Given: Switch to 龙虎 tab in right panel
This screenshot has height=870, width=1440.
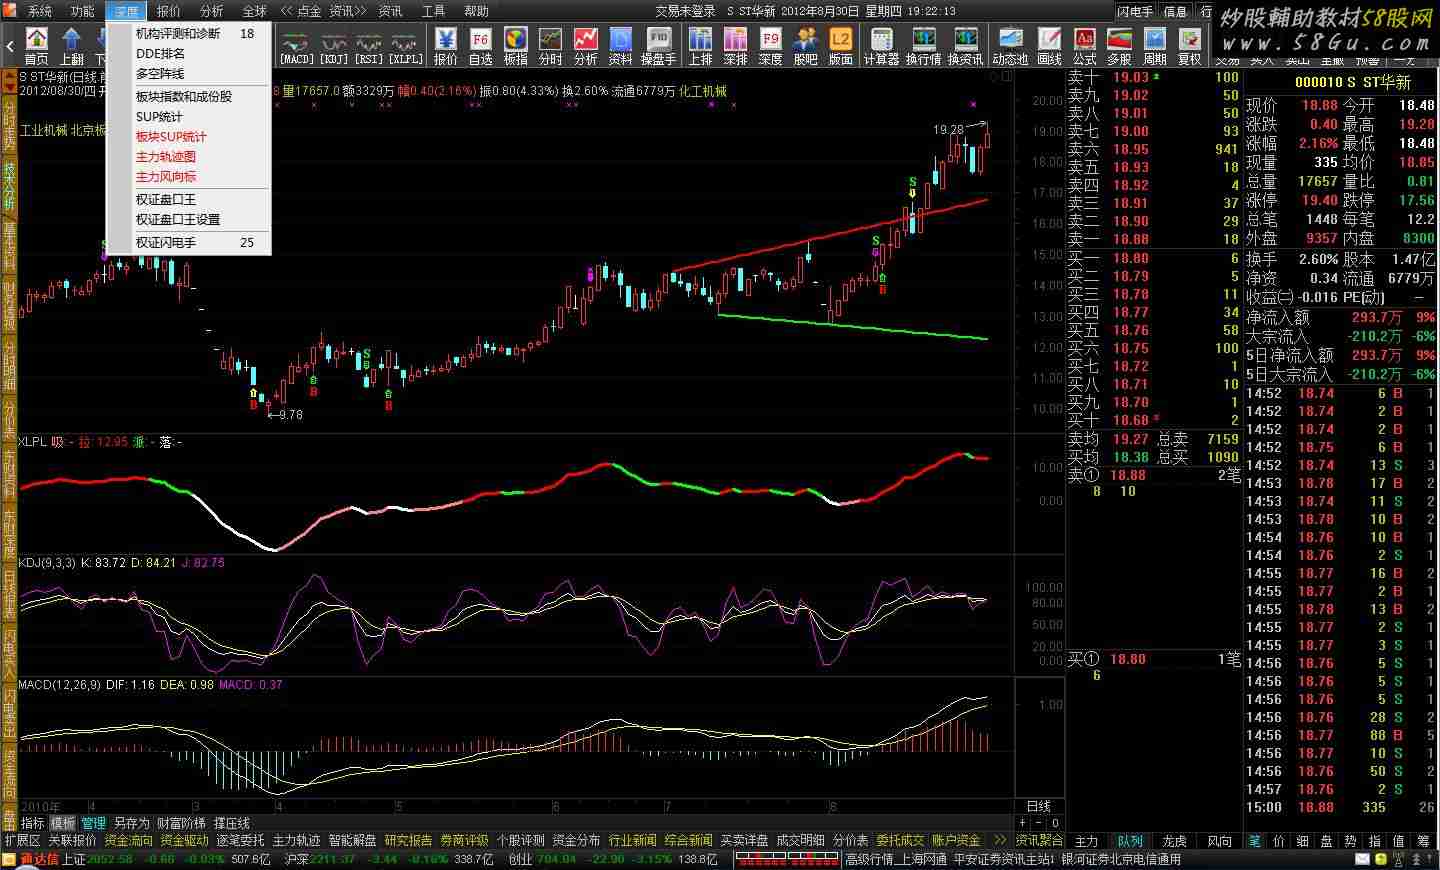Looking at the screenshot, I should [1175, 841].
